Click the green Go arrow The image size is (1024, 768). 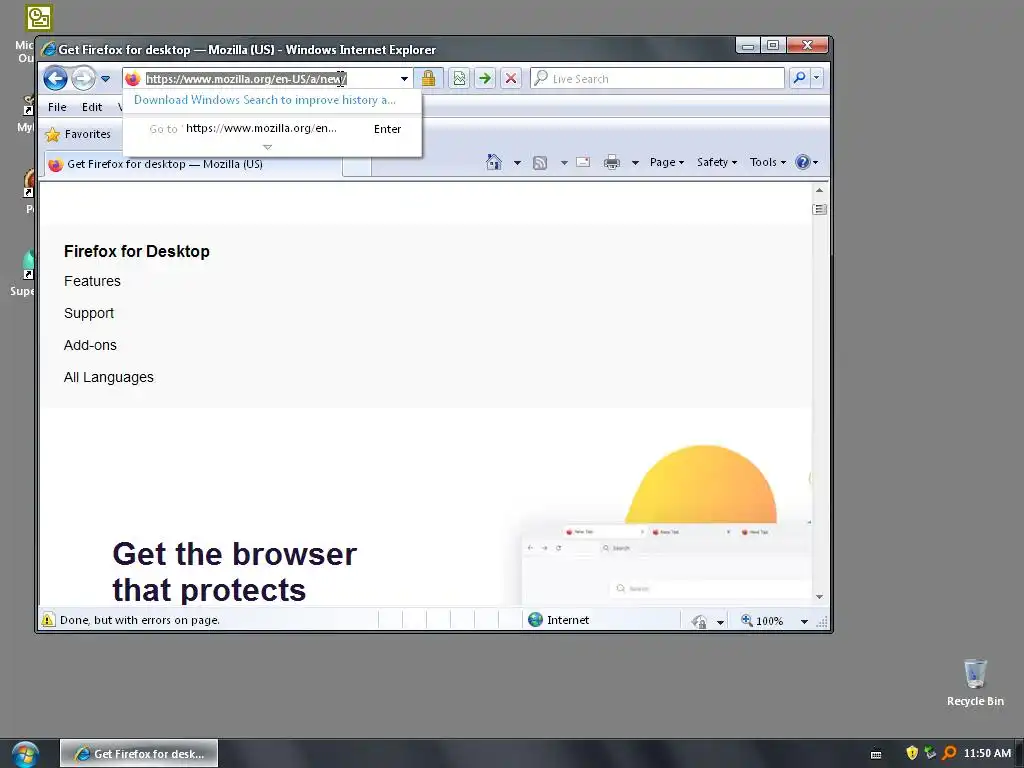coord(485,78)
